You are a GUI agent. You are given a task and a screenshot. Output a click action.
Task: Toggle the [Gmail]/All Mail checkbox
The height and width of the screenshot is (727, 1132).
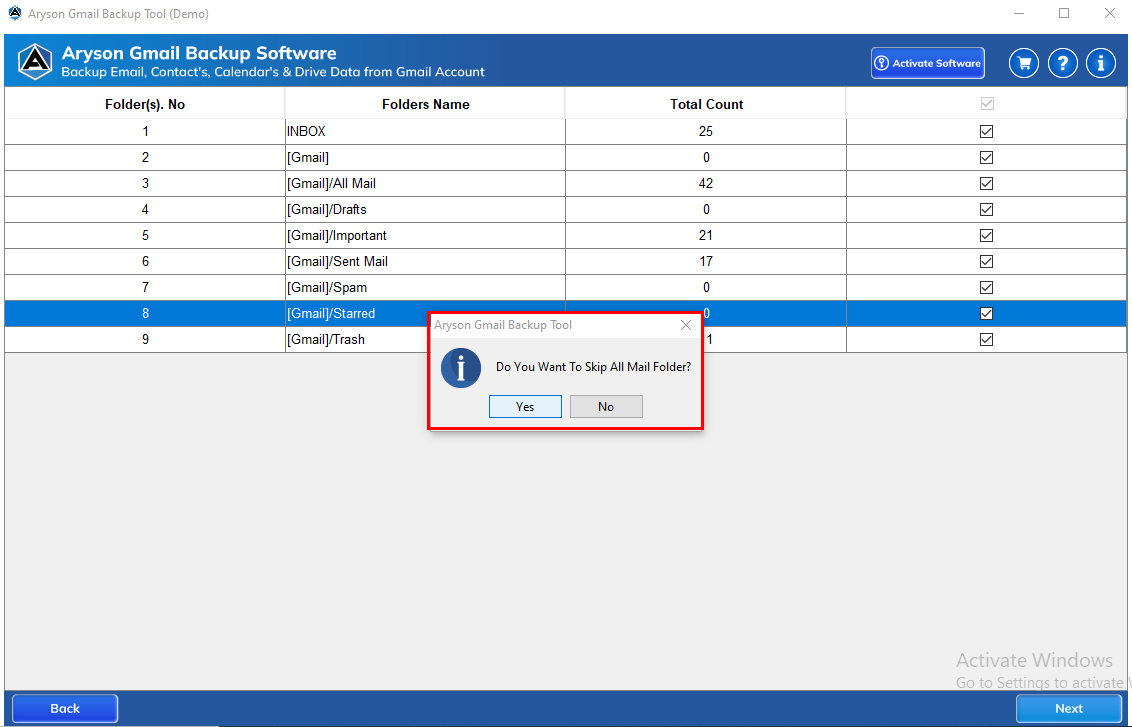pyautogui.click(x=986, y=183)
